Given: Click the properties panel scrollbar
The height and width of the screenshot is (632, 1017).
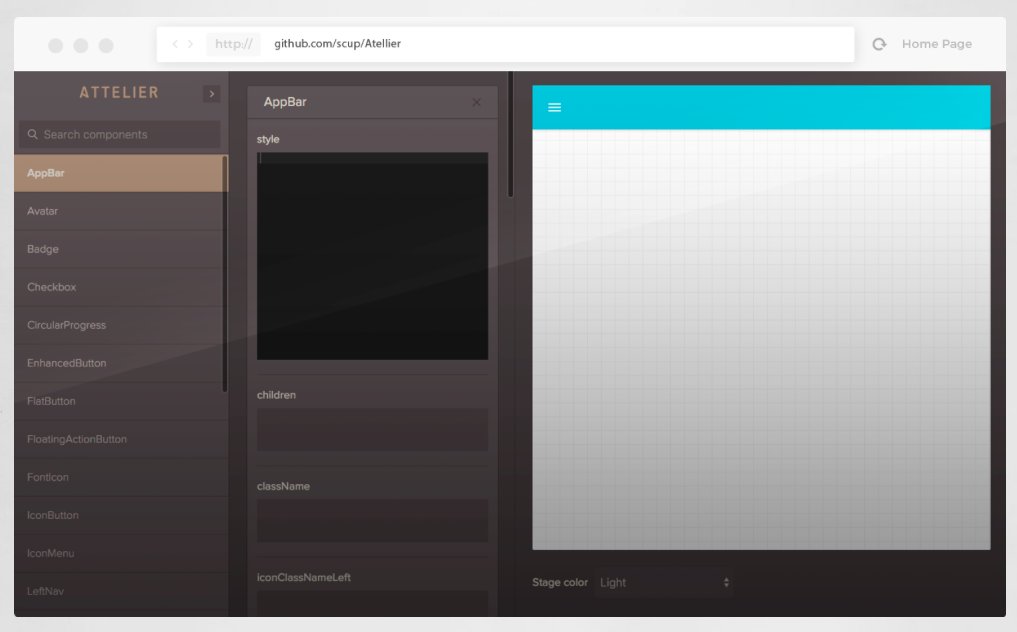Looking at the screenshot, I should click(x=510, y=134).
